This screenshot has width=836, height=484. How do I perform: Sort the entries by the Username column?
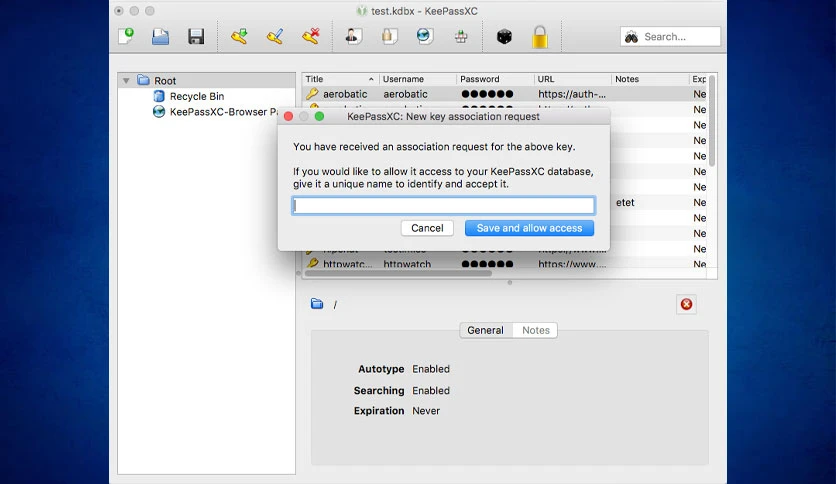coord(417,79)
